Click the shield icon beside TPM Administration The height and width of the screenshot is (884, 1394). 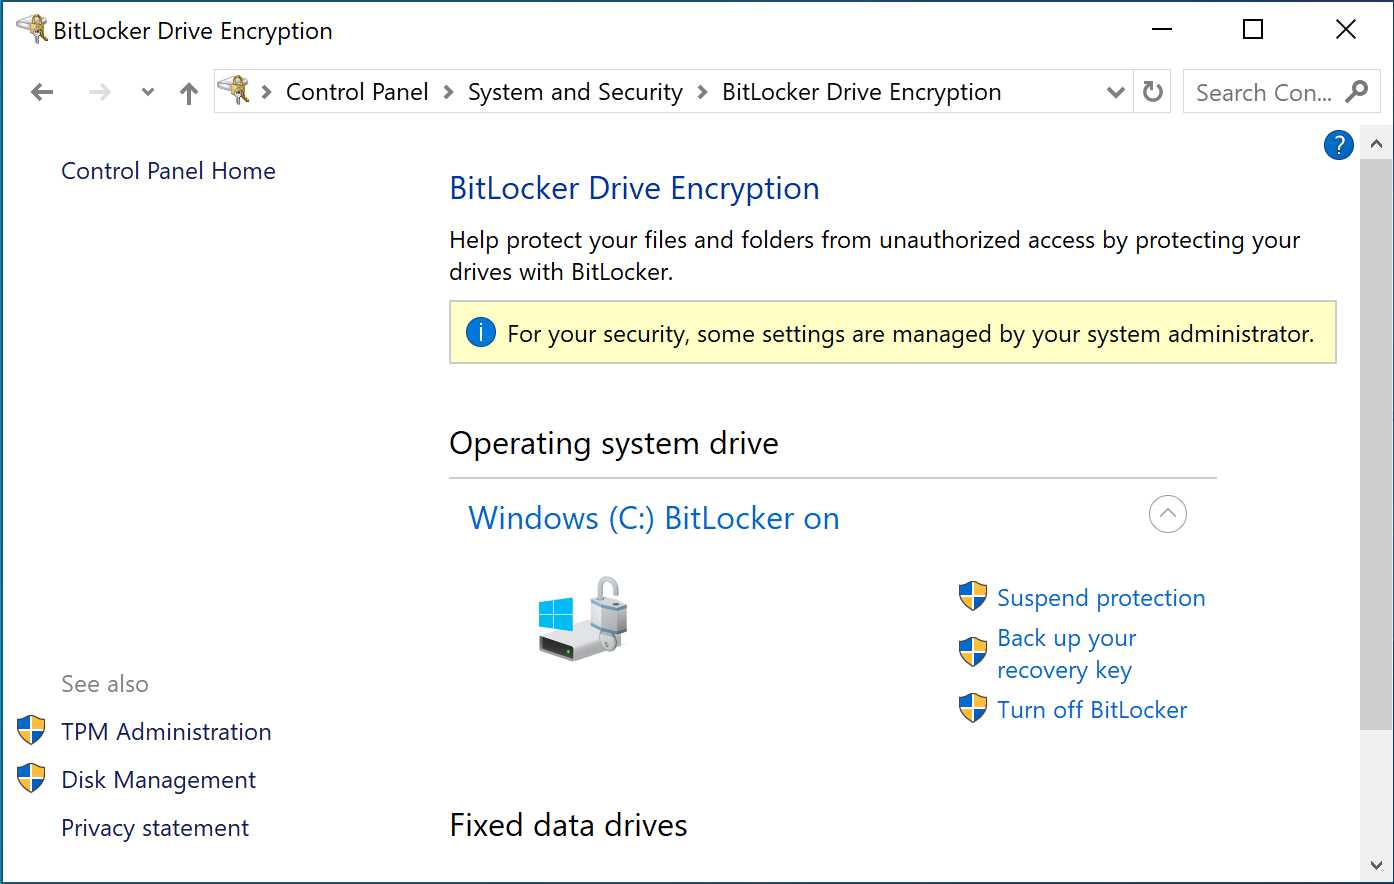click(31, 730)
